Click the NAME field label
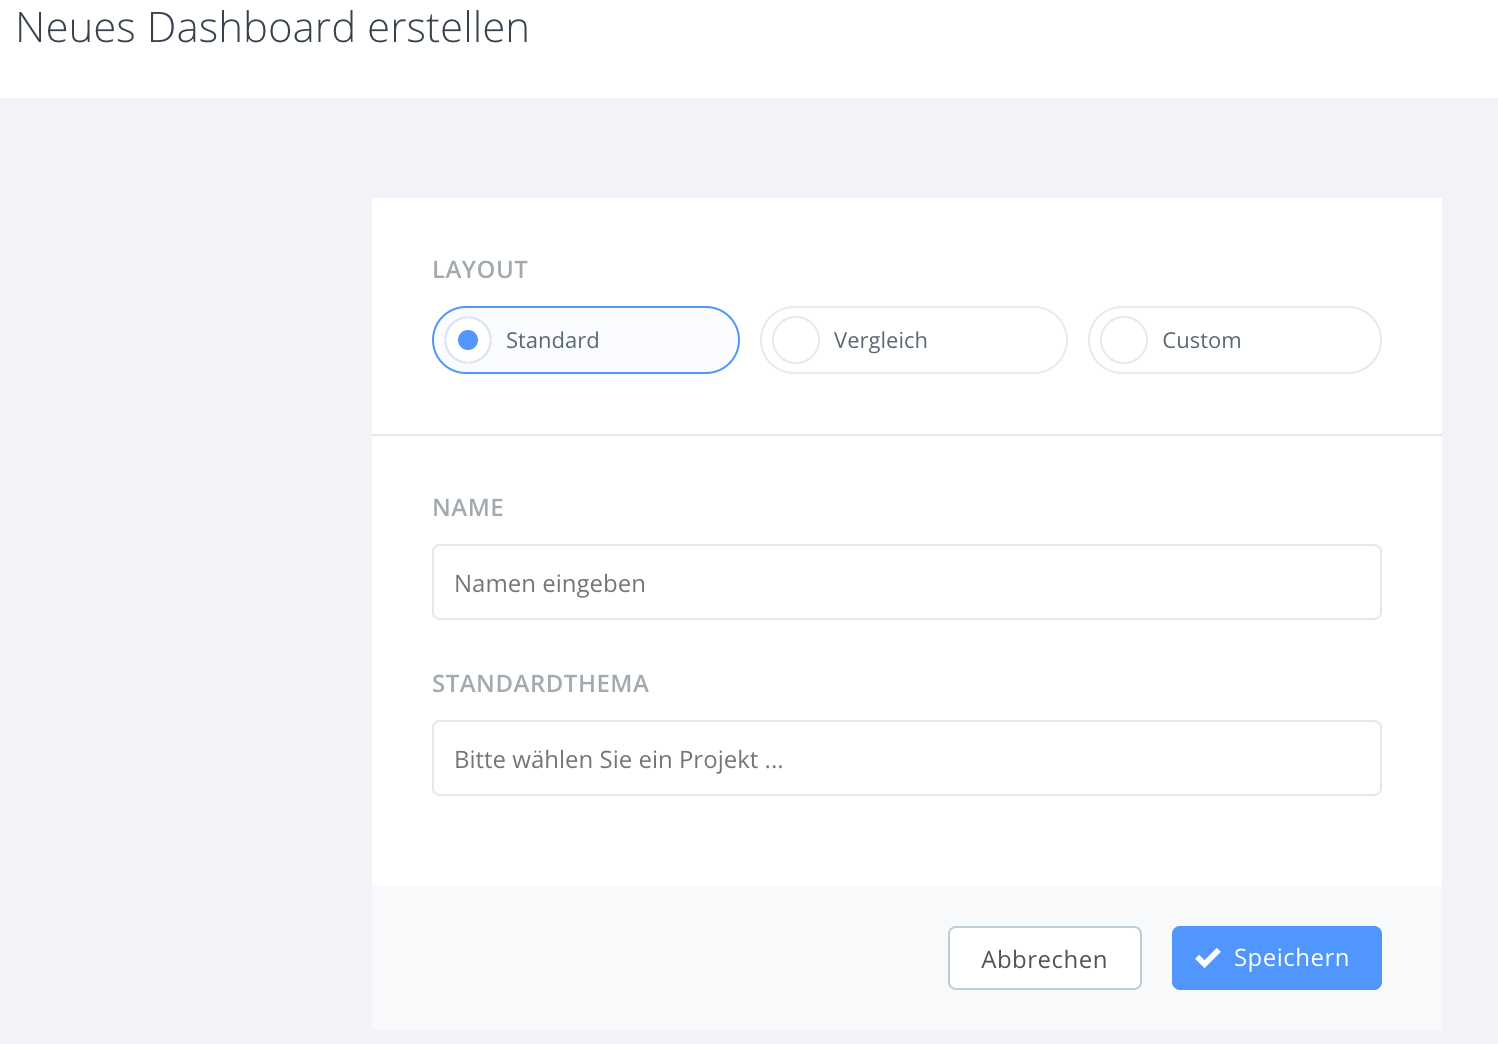The height and width of the screenshot is (1044, 1498). point(468,508)
